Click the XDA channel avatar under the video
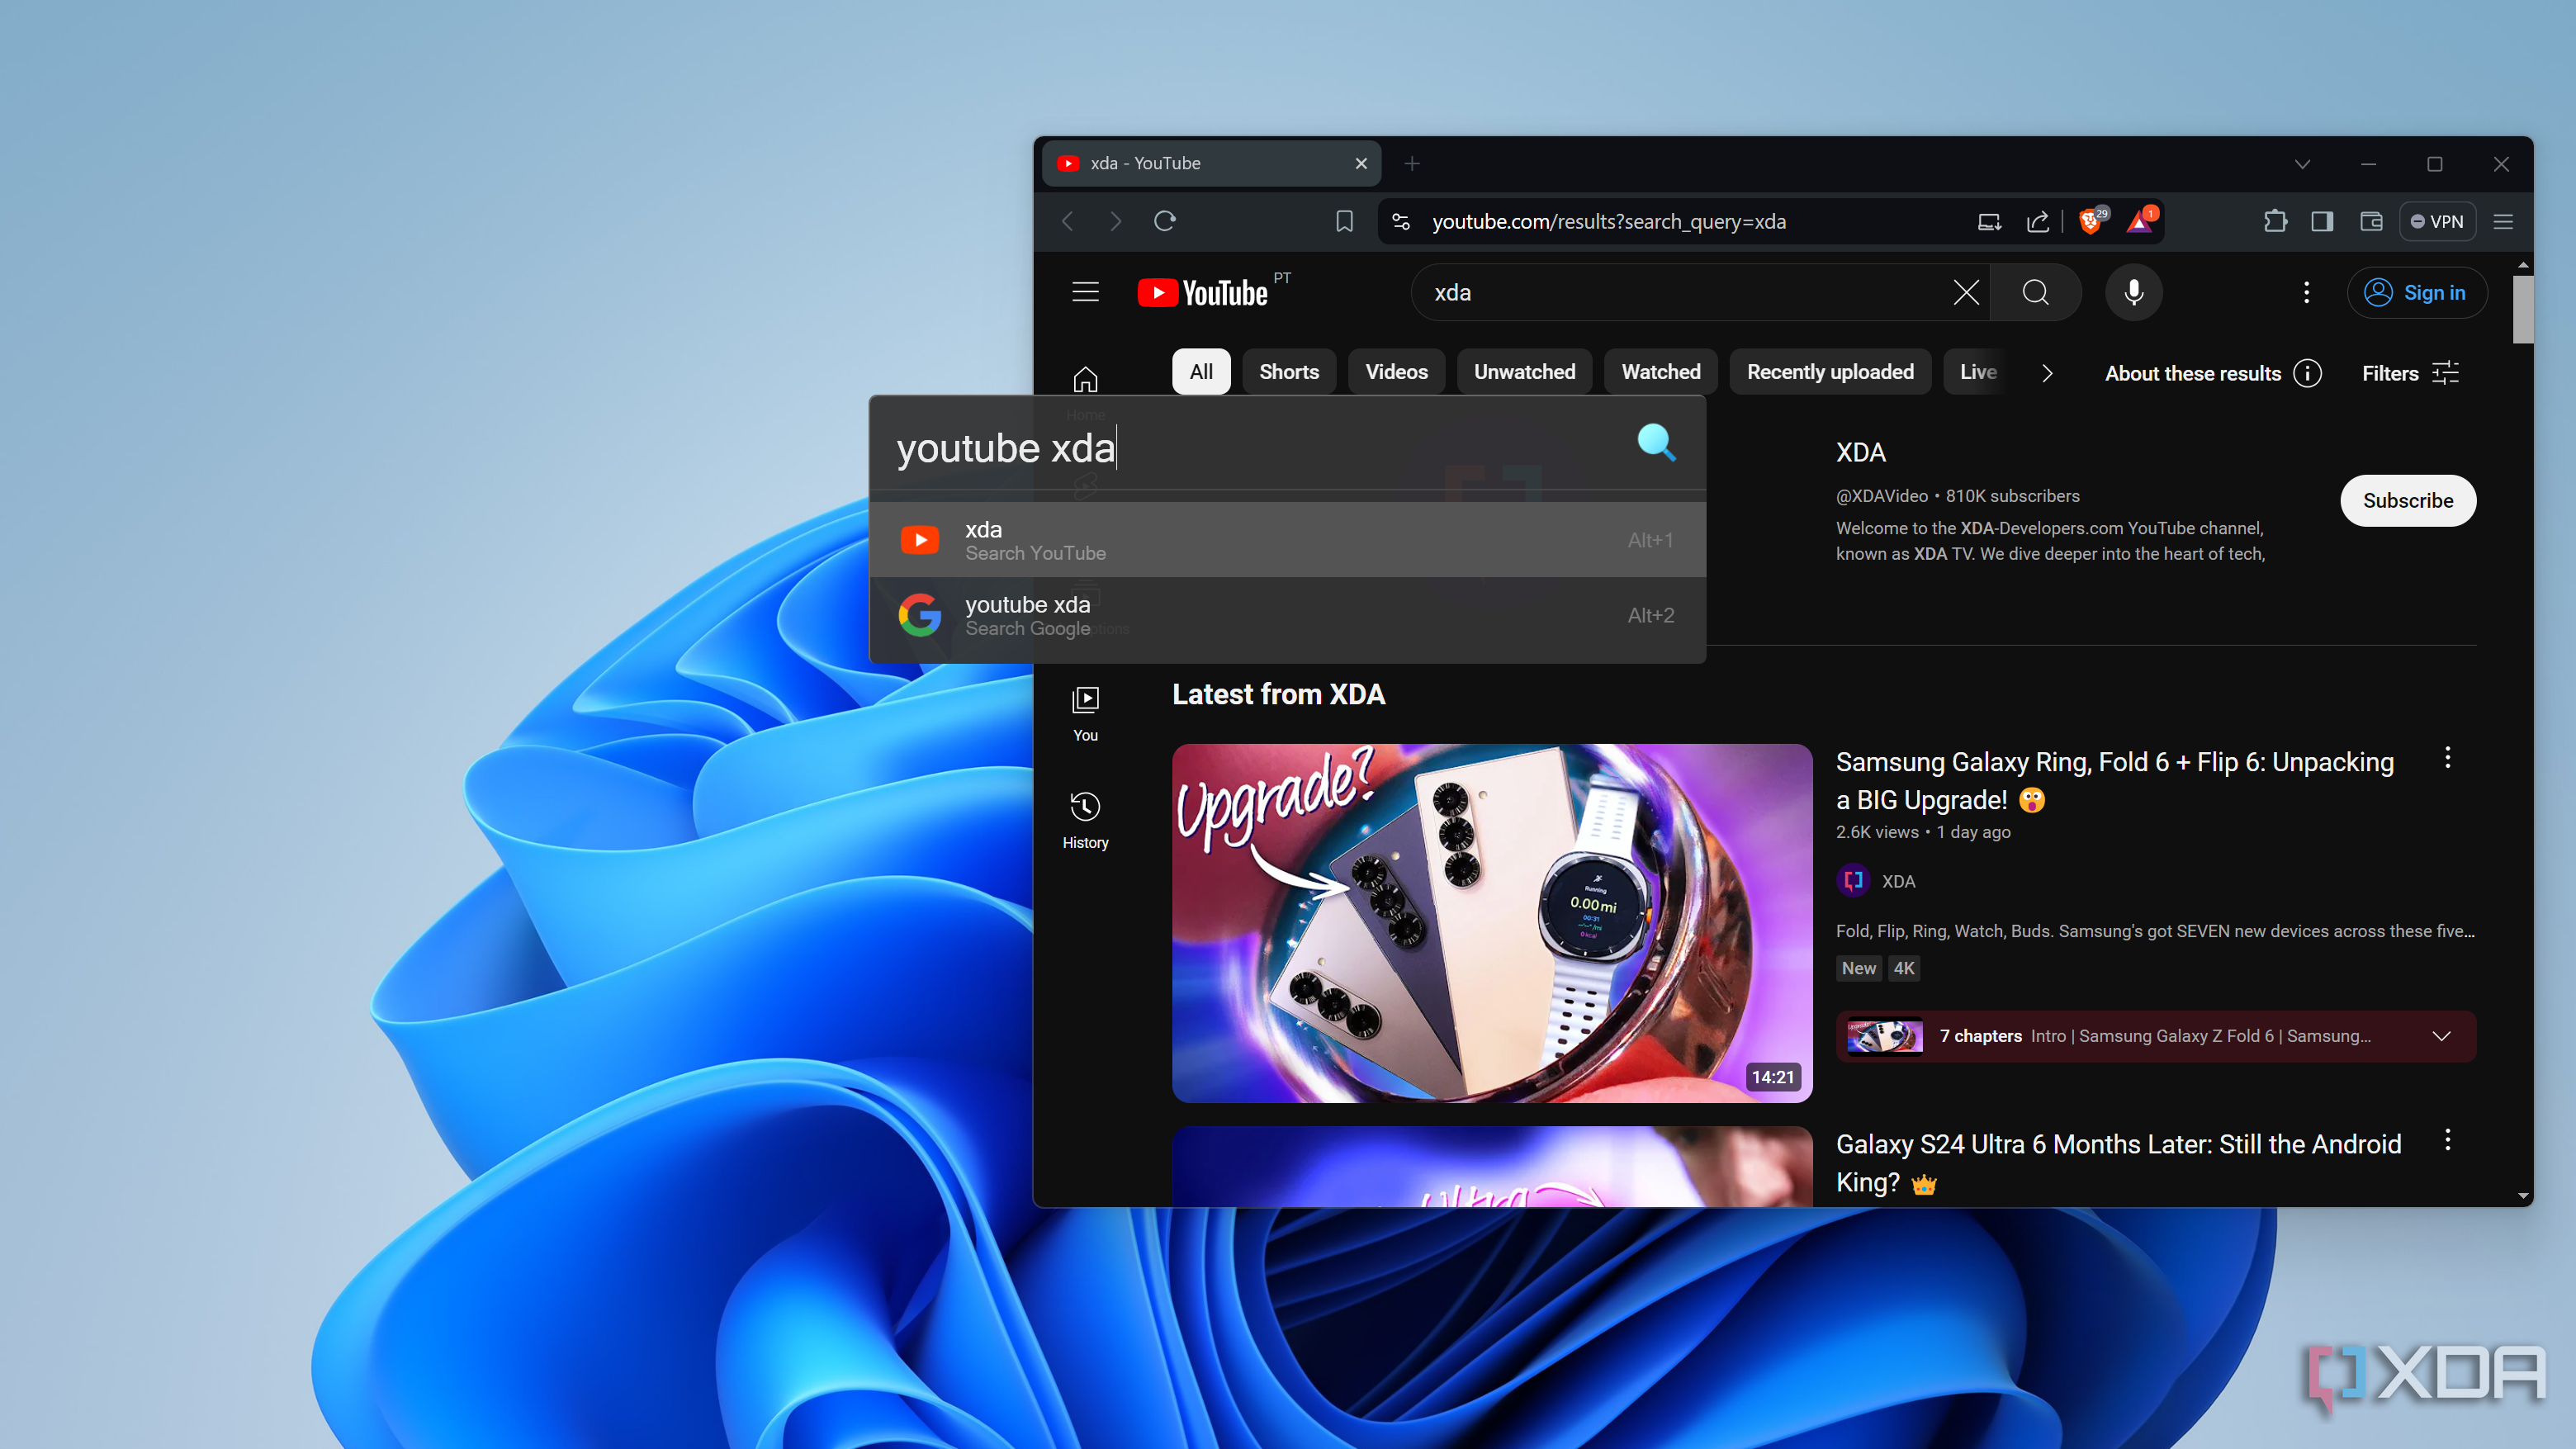This screenshot has width=2576, height=1449. pos(1853,880)
